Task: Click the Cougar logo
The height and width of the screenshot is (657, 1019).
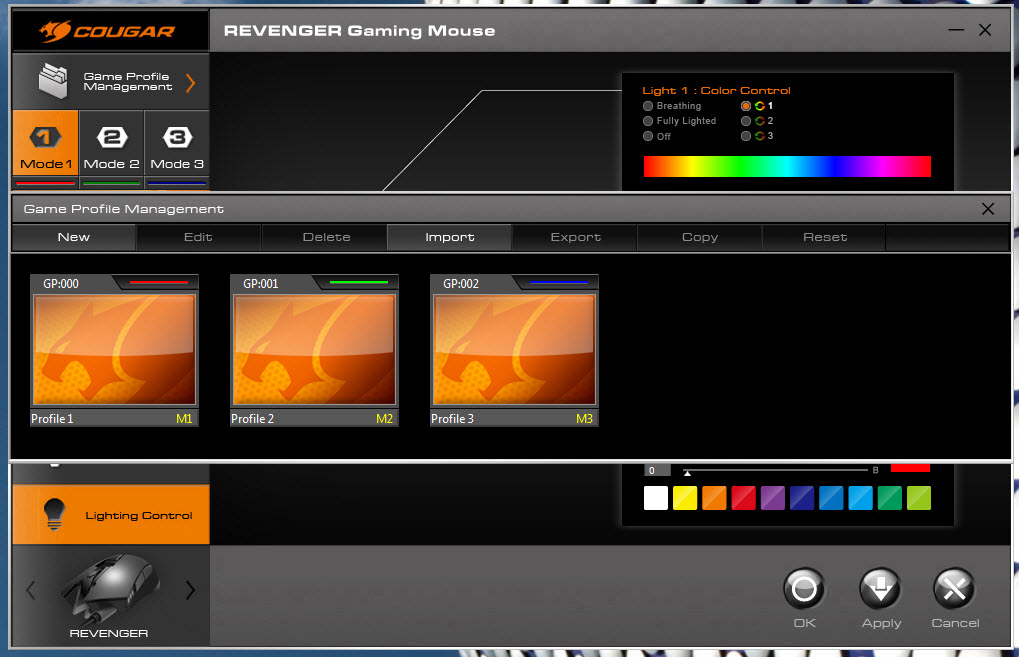Action: point(107,31)
